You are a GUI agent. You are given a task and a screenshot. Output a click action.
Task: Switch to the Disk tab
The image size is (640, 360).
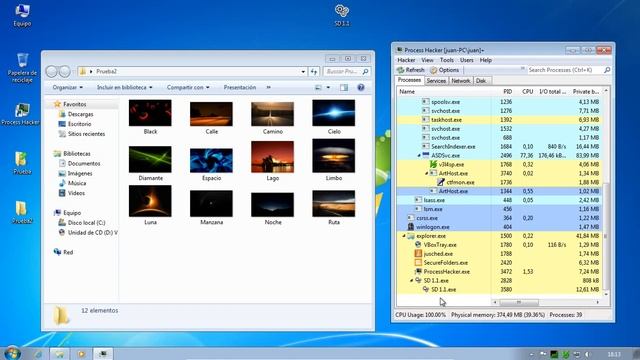tap(481, 81)
